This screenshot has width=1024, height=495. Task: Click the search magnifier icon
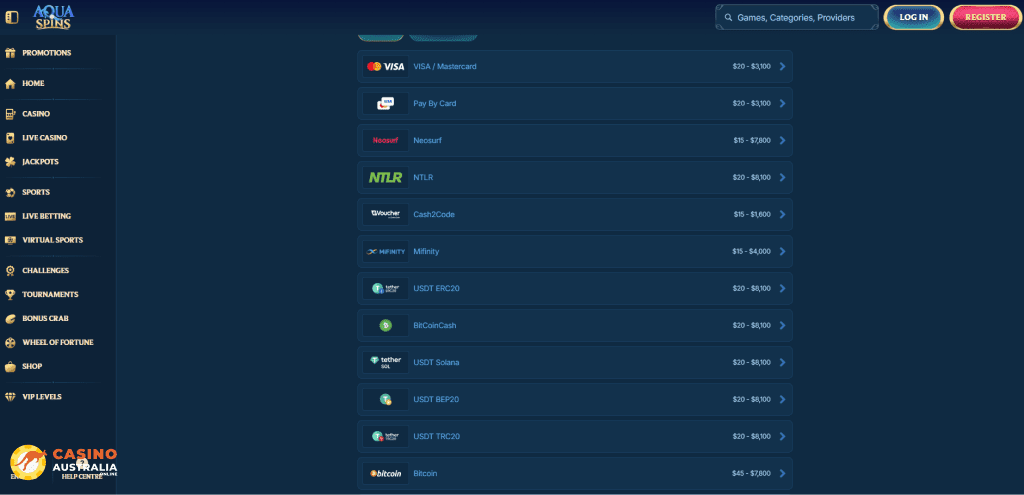(x=728, y=18)
